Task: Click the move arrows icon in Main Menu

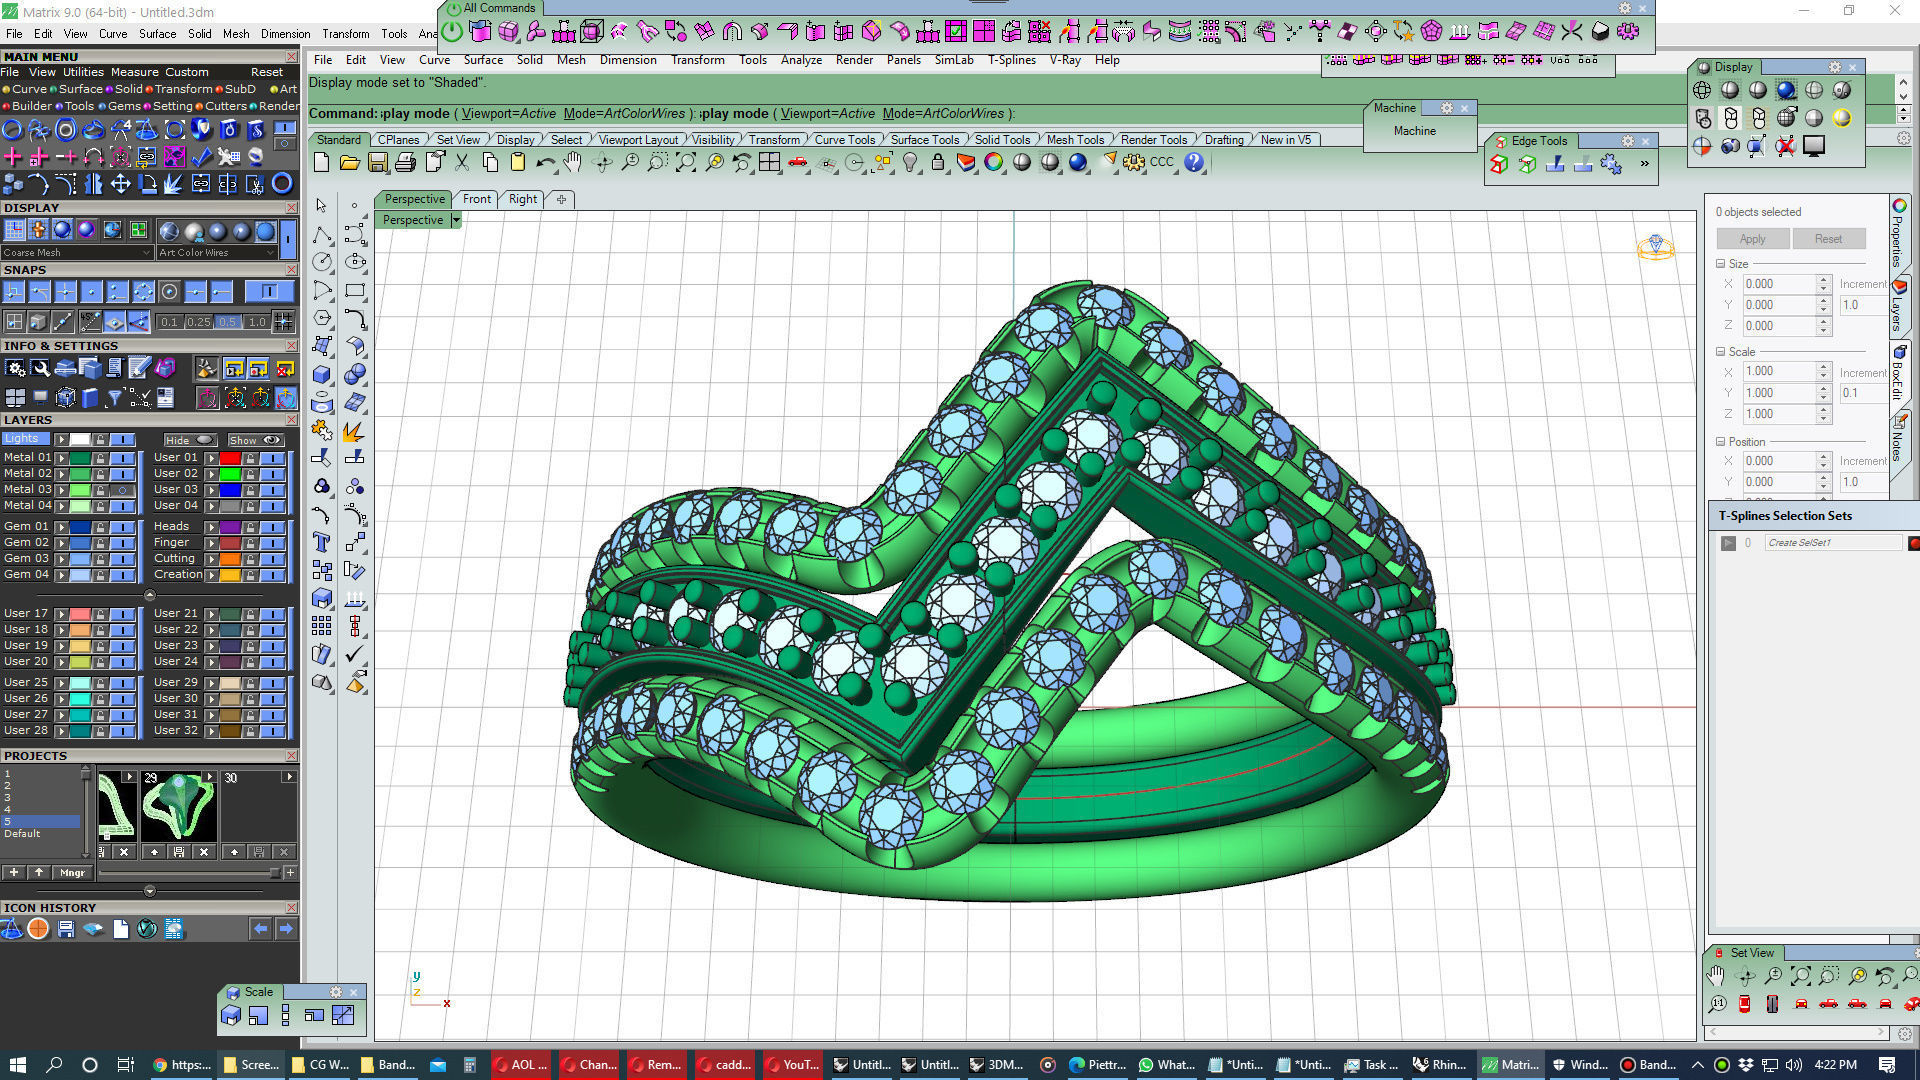Action: (x=120, y=184)
